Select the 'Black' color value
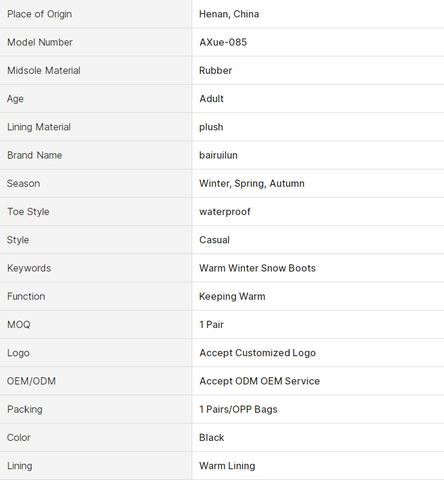Viewport: 444px width, 480px height. point(211,438)
